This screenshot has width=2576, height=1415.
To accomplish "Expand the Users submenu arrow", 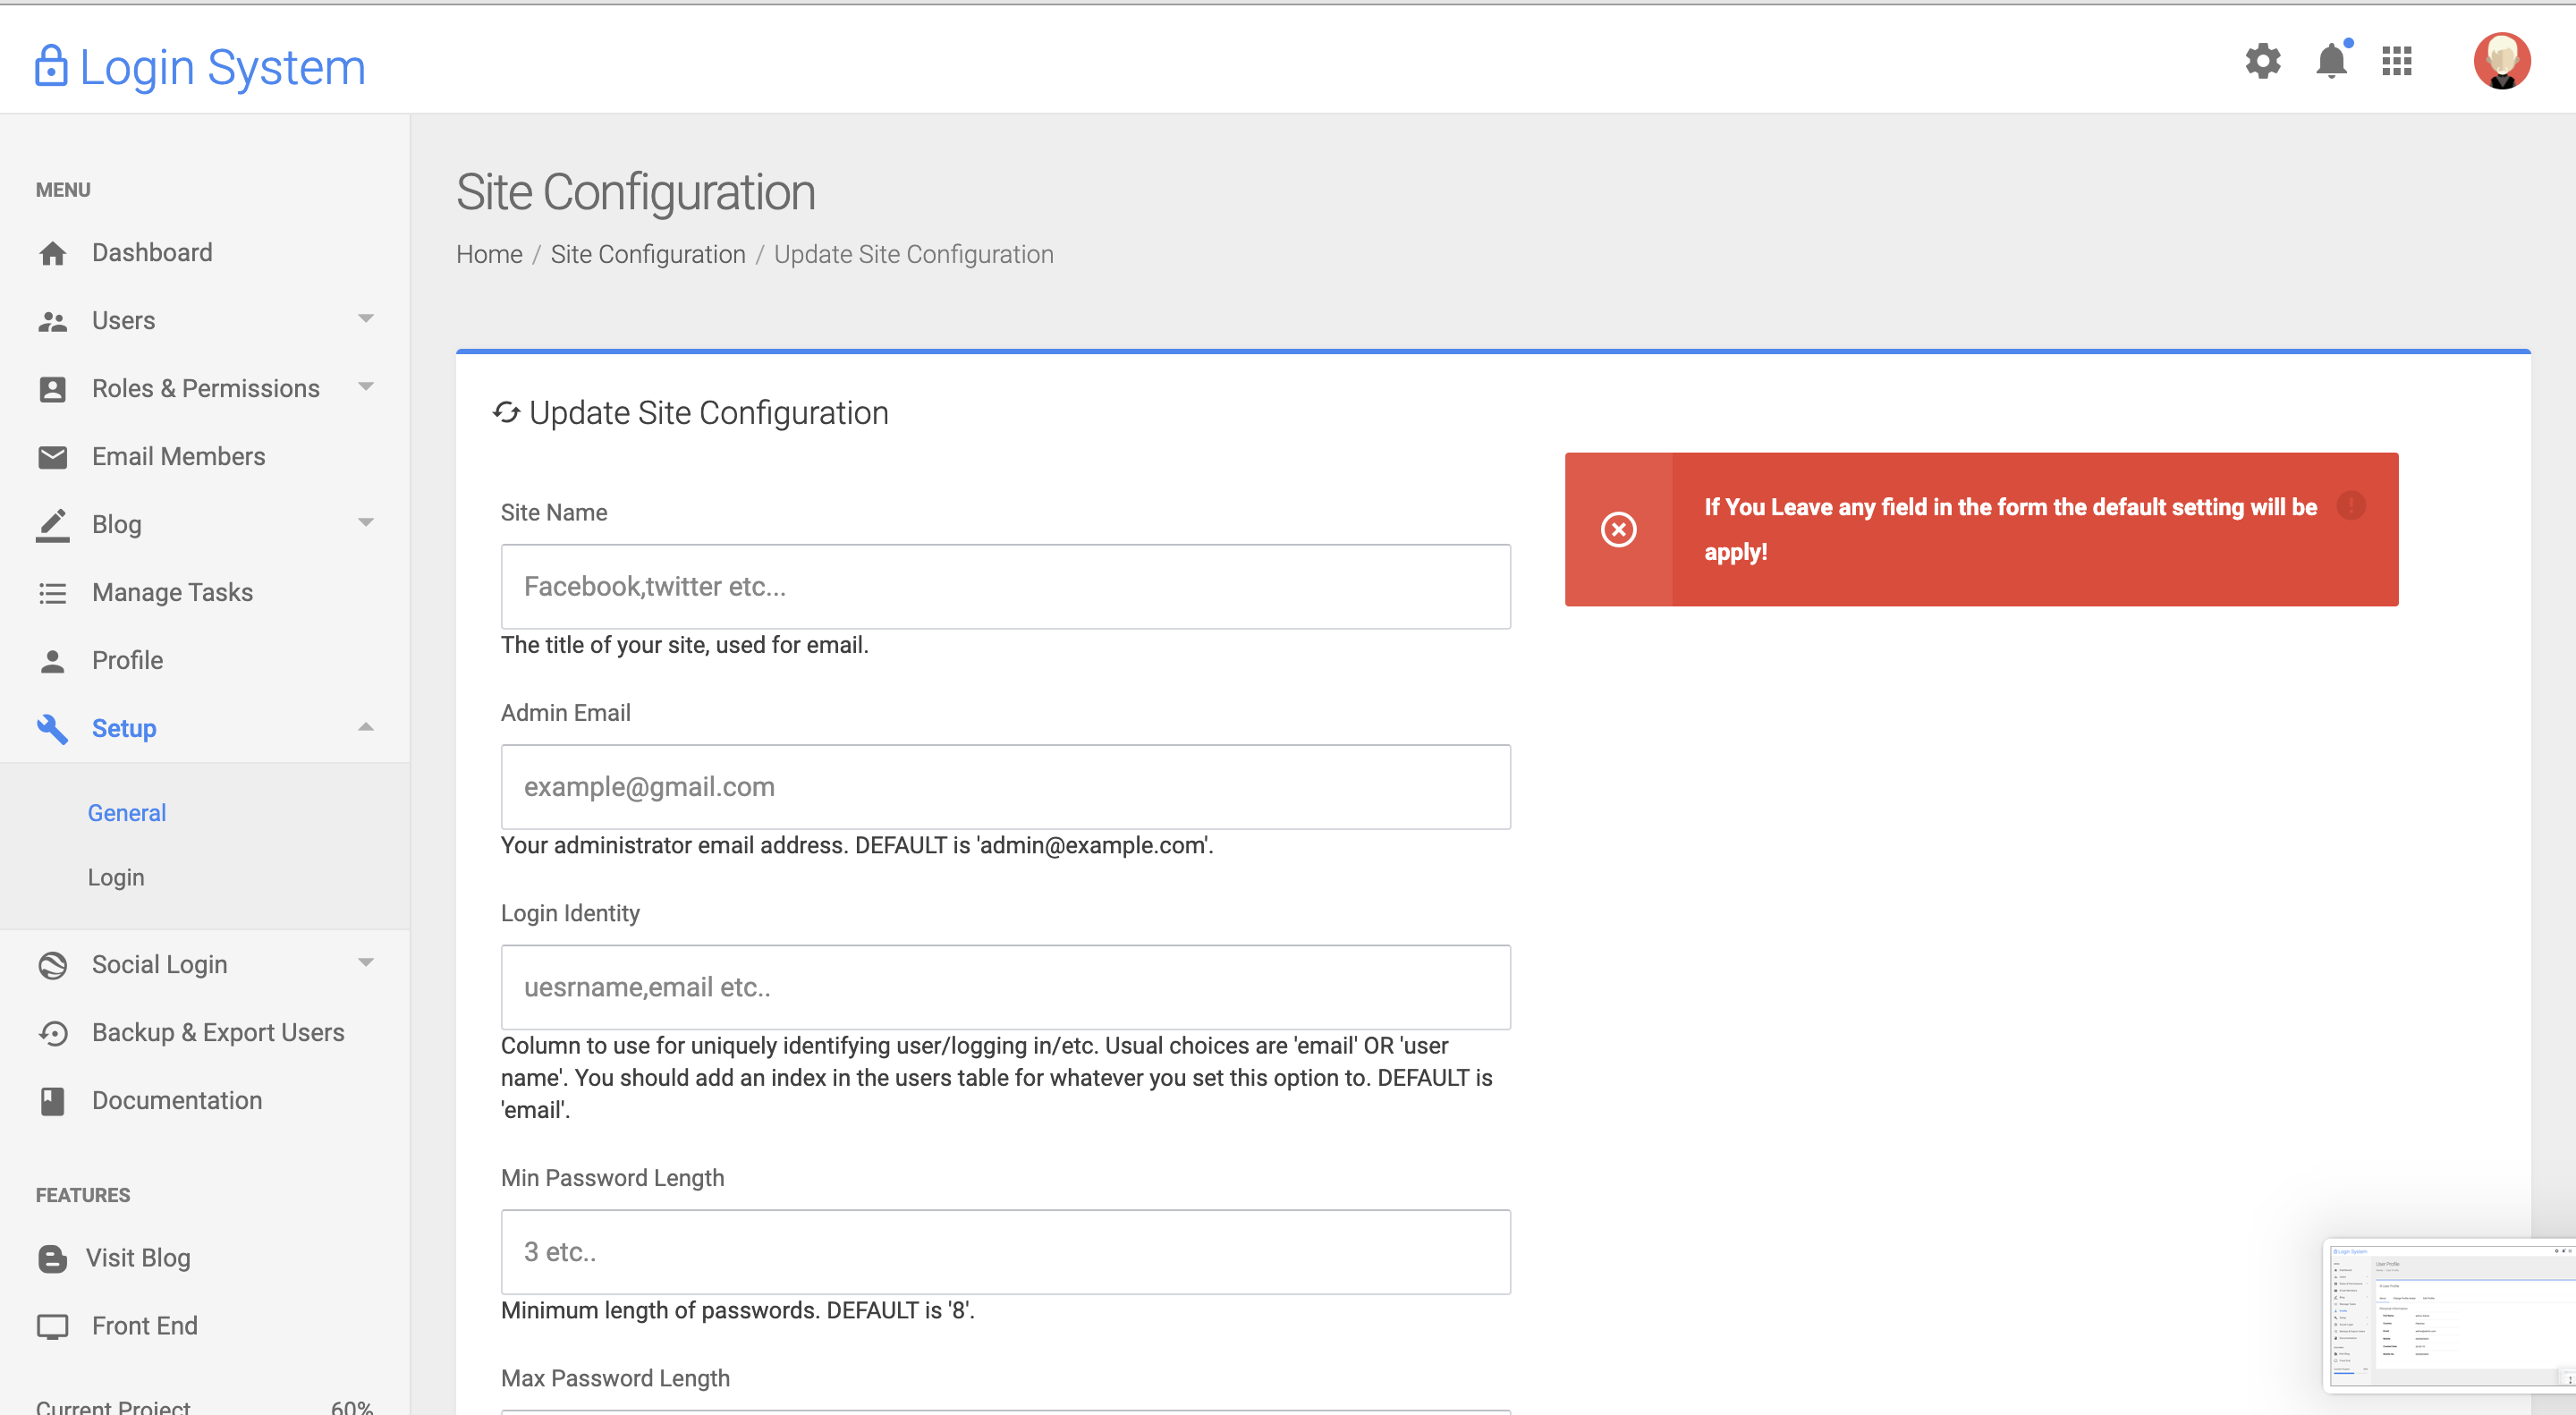I will pyautogui.click(x=365, y=319).
